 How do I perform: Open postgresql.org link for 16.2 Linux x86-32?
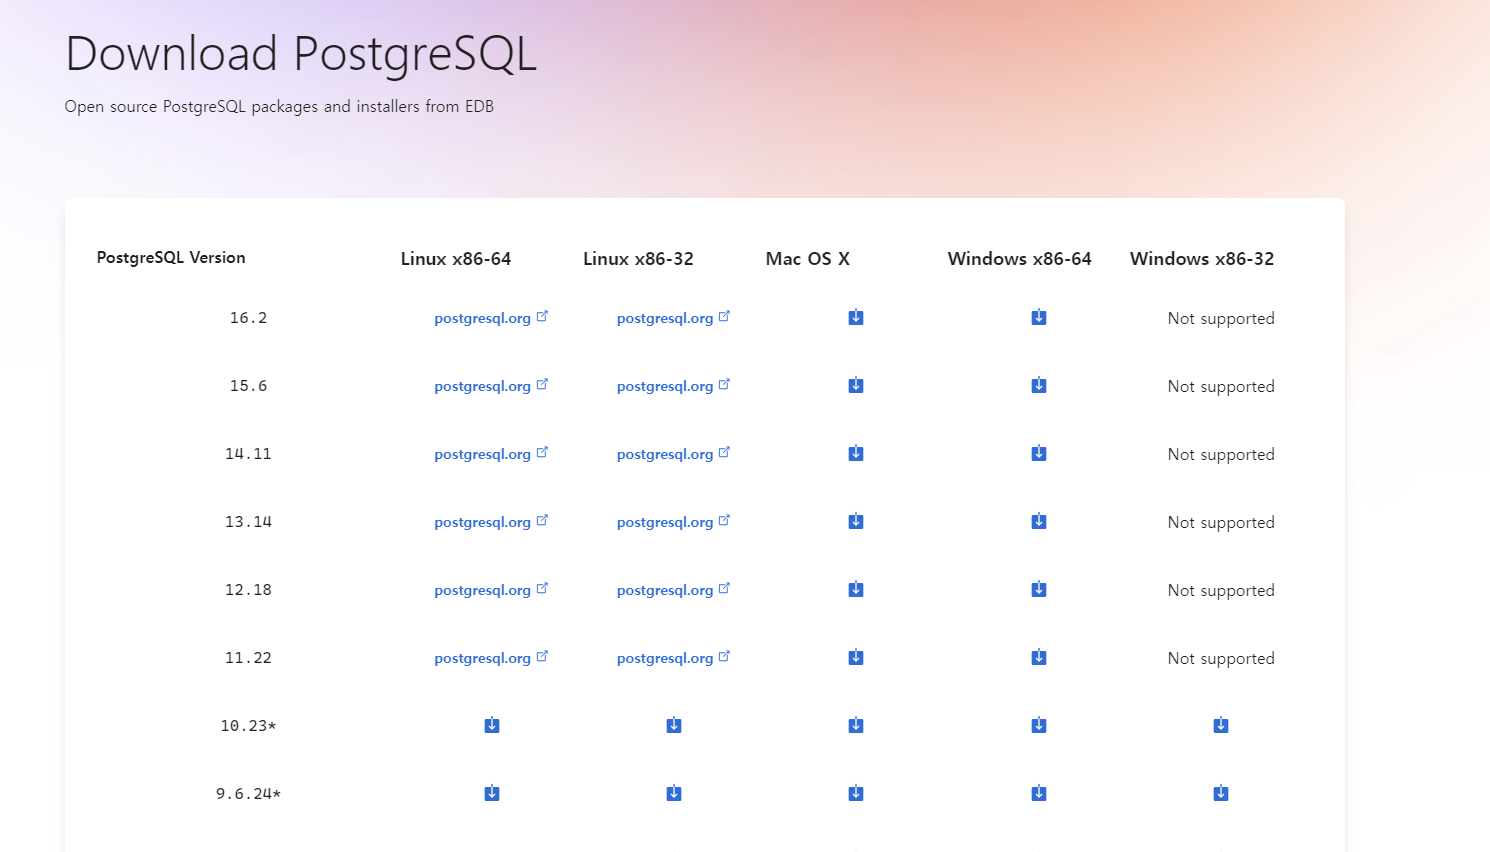[x=674, y=318]
